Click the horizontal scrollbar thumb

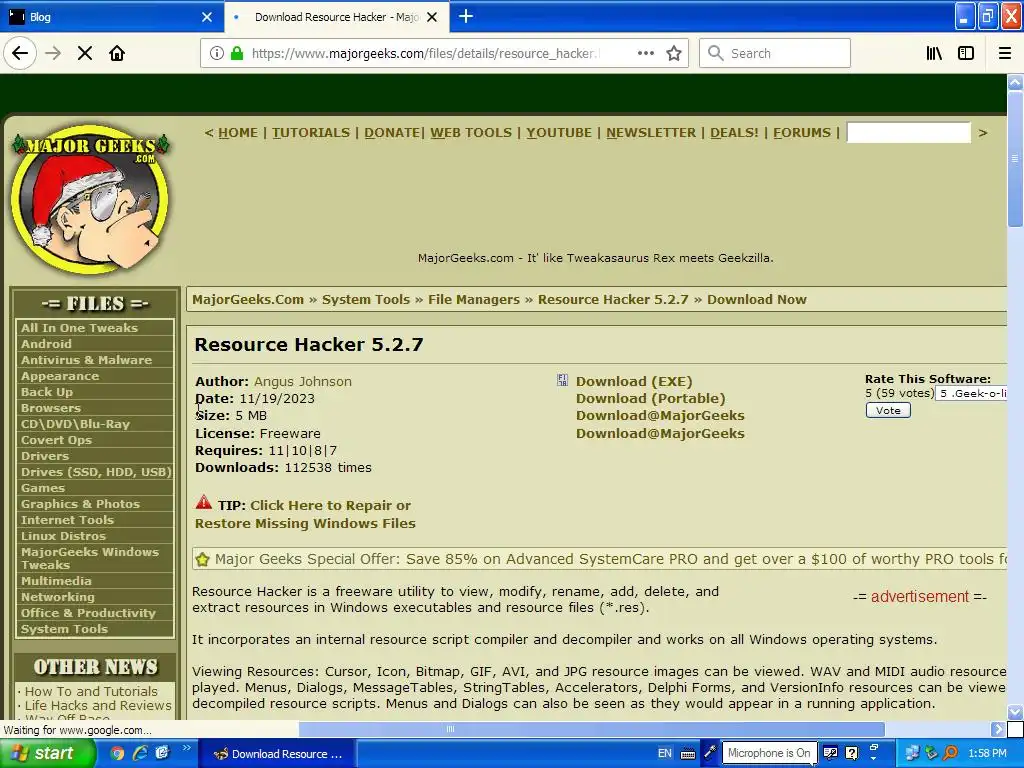coord(592,729)
